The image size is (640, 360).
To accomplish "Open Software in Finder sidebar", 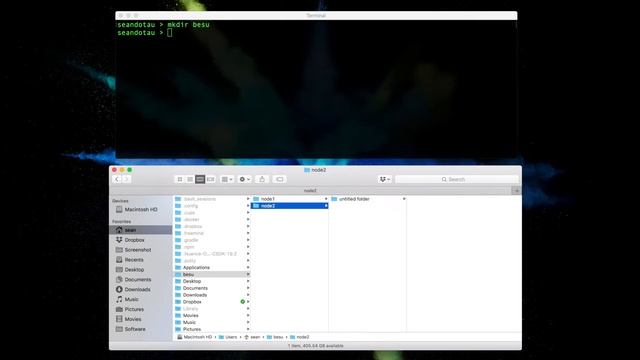I will pos(141,329).
